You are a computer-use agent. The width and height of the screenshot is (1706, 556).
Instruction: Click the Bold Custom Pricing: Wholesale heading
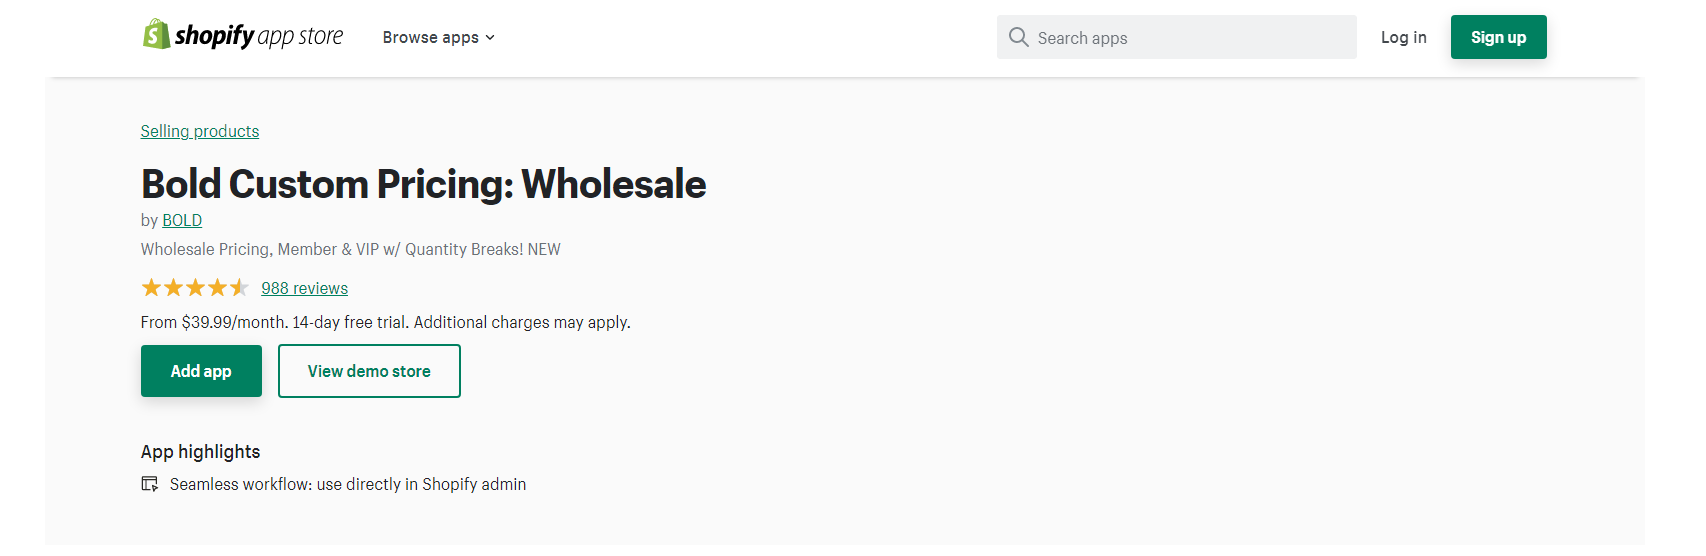pos(423,184)
